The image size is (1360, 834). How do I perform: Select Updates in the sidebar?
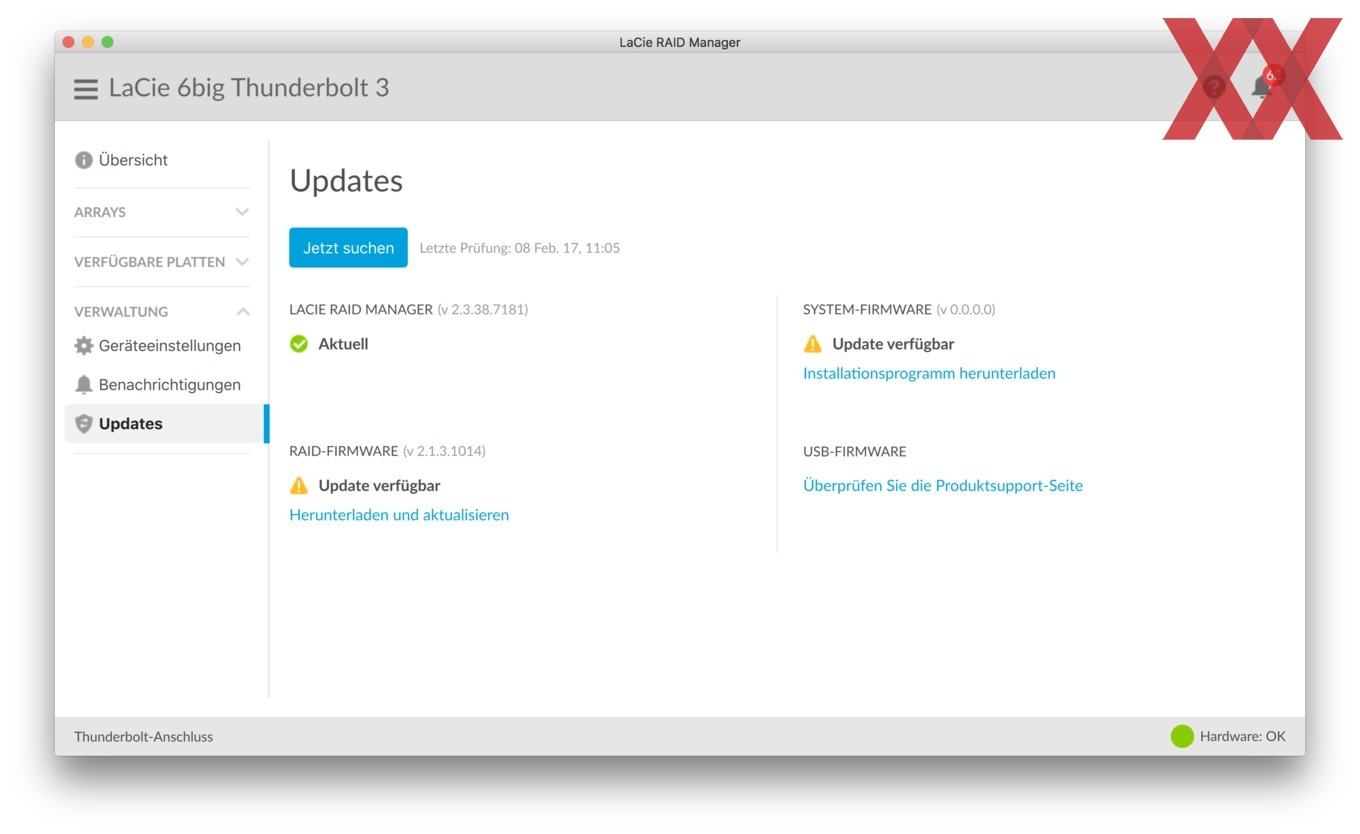[x=166, y=424]
